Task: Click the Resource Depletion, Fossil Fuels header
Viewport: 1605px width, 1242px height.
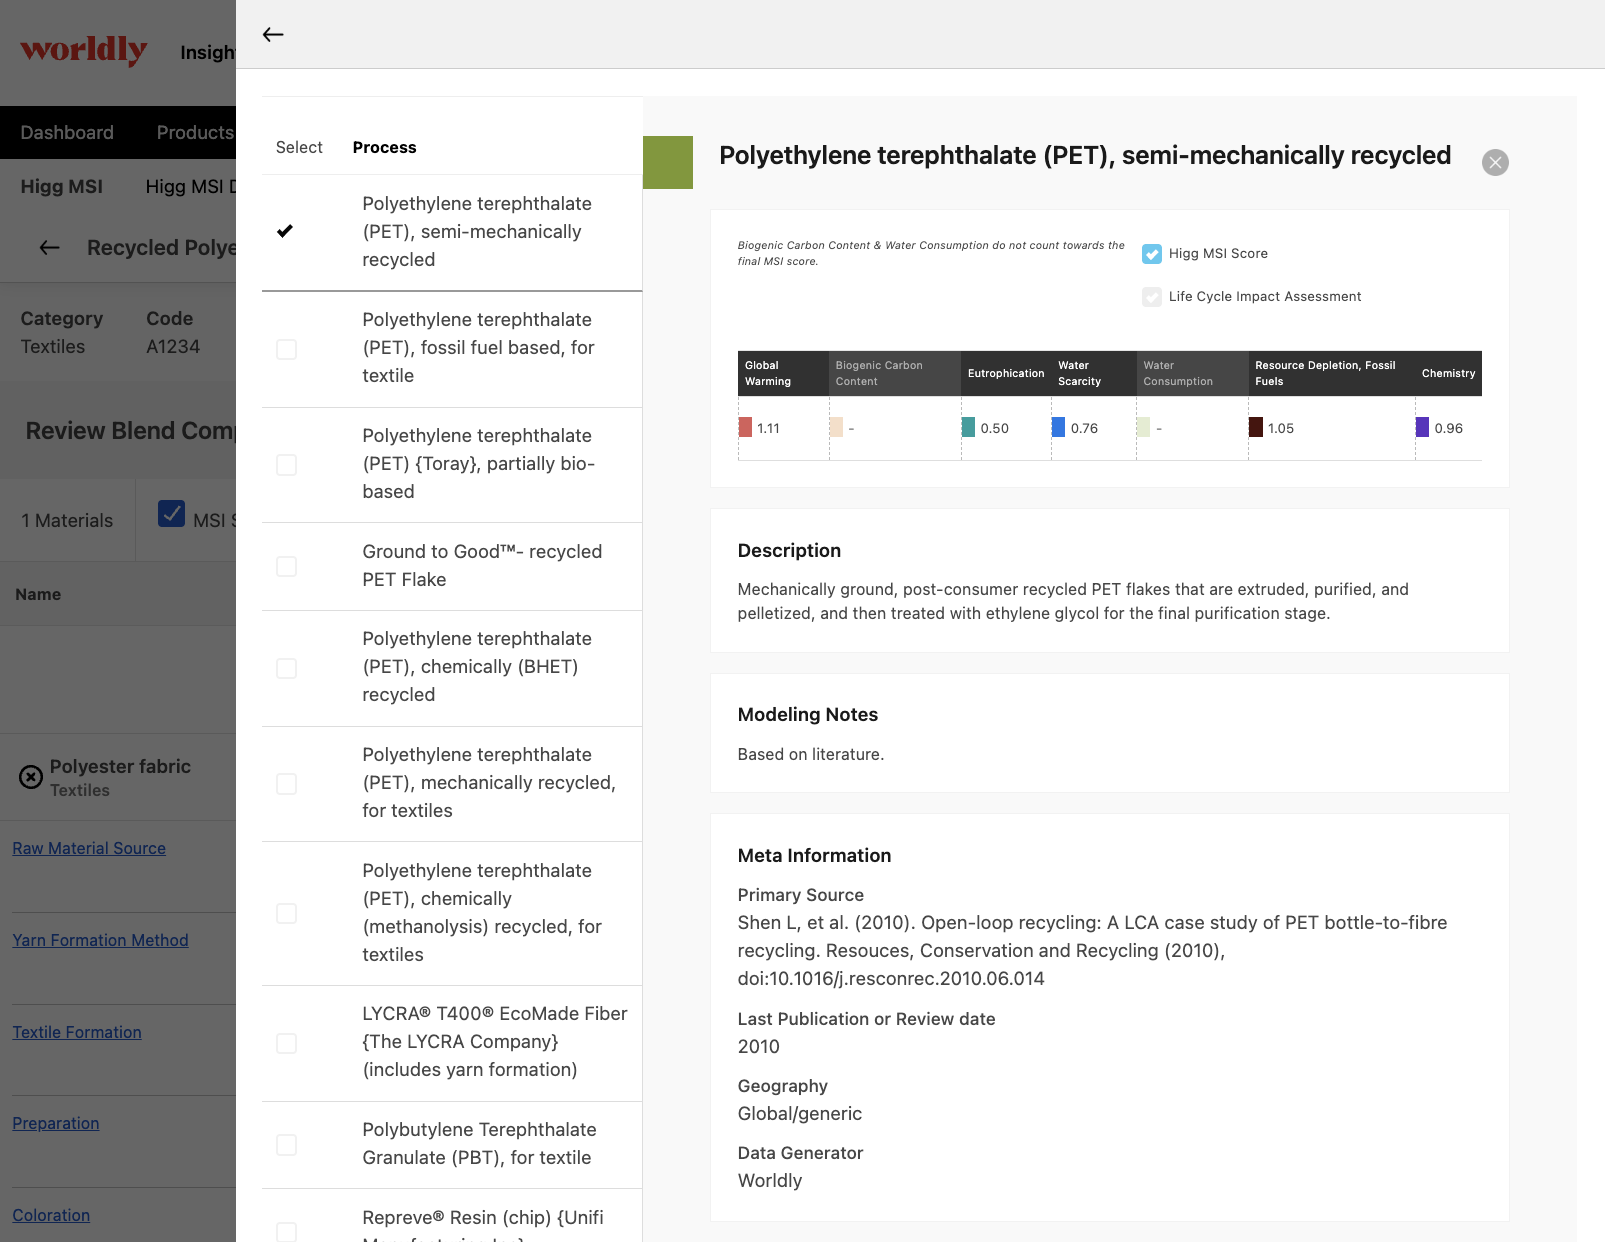Action: (x=1331, y=374)
